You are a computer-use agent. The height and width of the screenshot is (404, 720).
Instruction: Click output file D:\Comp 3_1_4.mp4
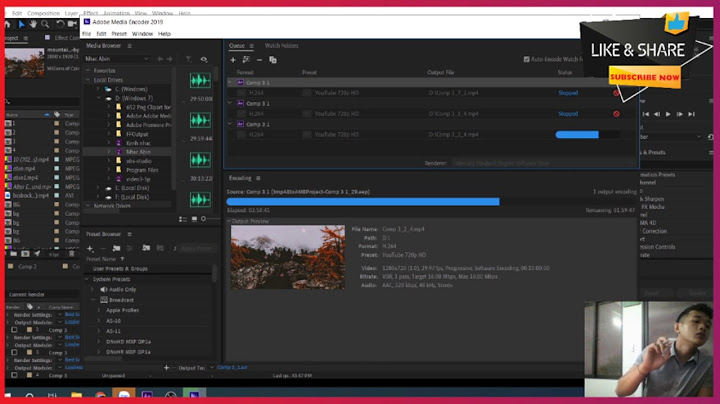point(453,114)
